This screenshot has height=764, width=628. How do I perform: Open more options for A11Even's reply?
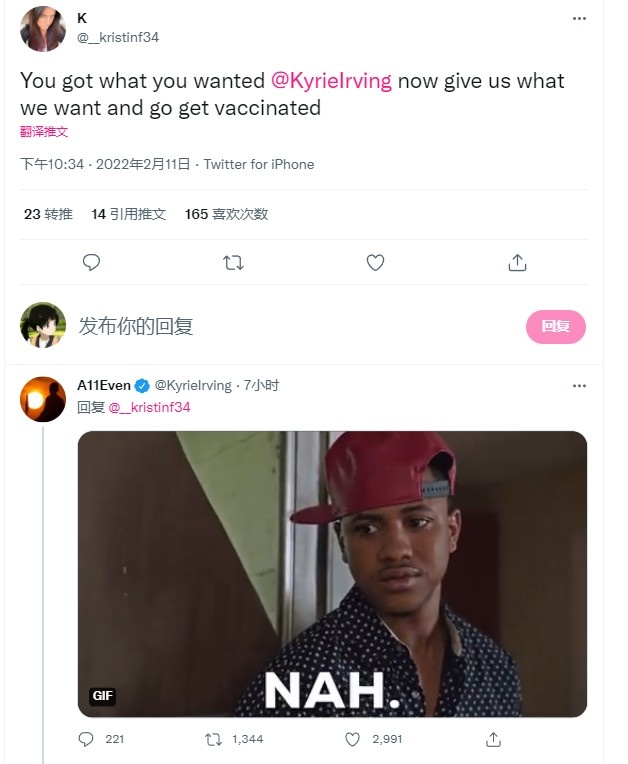[x=579, y=386]
